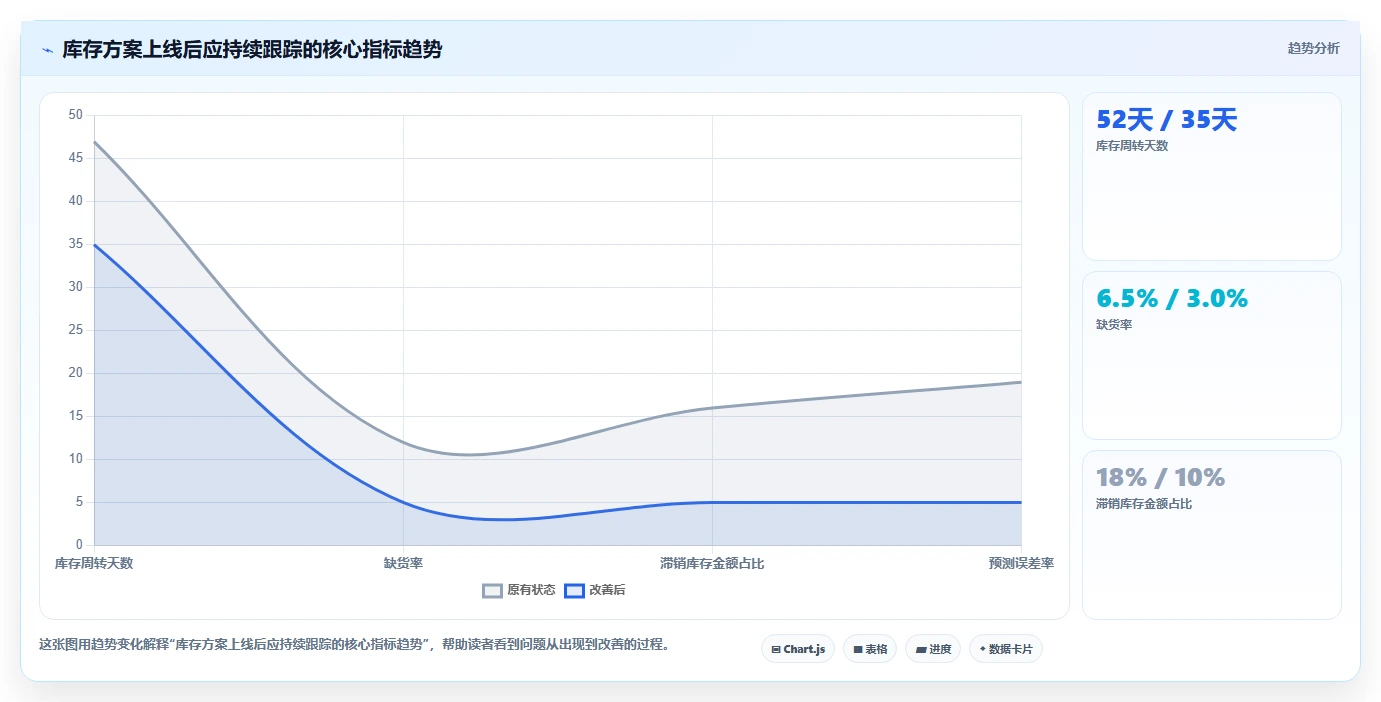Click the 预测误差率 x-axis label

click(x=1021, y=564)
